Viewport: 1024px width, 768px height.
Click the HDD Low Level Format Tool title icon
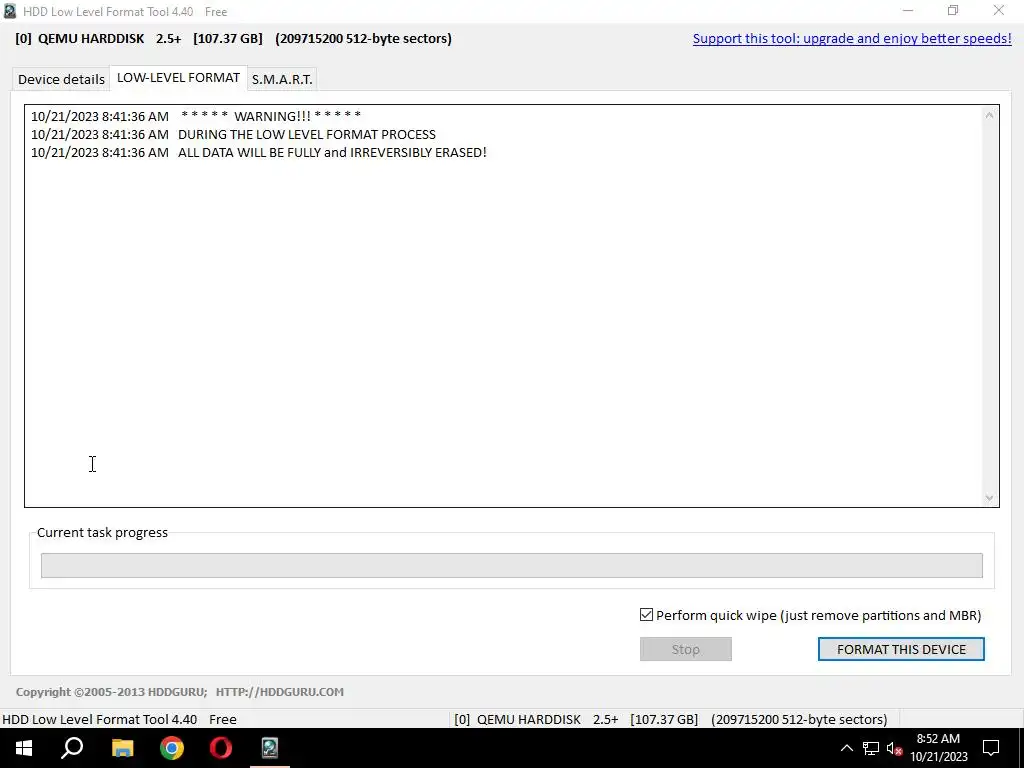9,11
